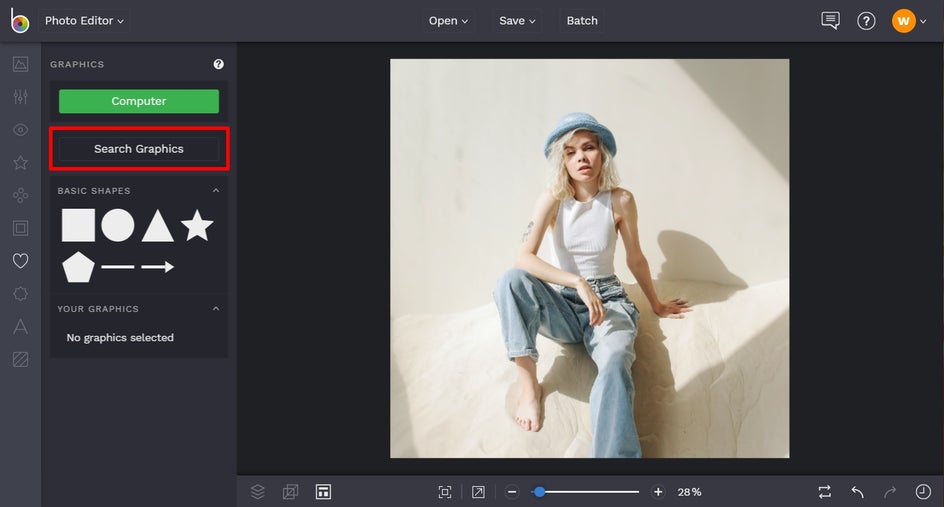Click the Graphics panel help icon
944x507 pixels.
point(219,64)
